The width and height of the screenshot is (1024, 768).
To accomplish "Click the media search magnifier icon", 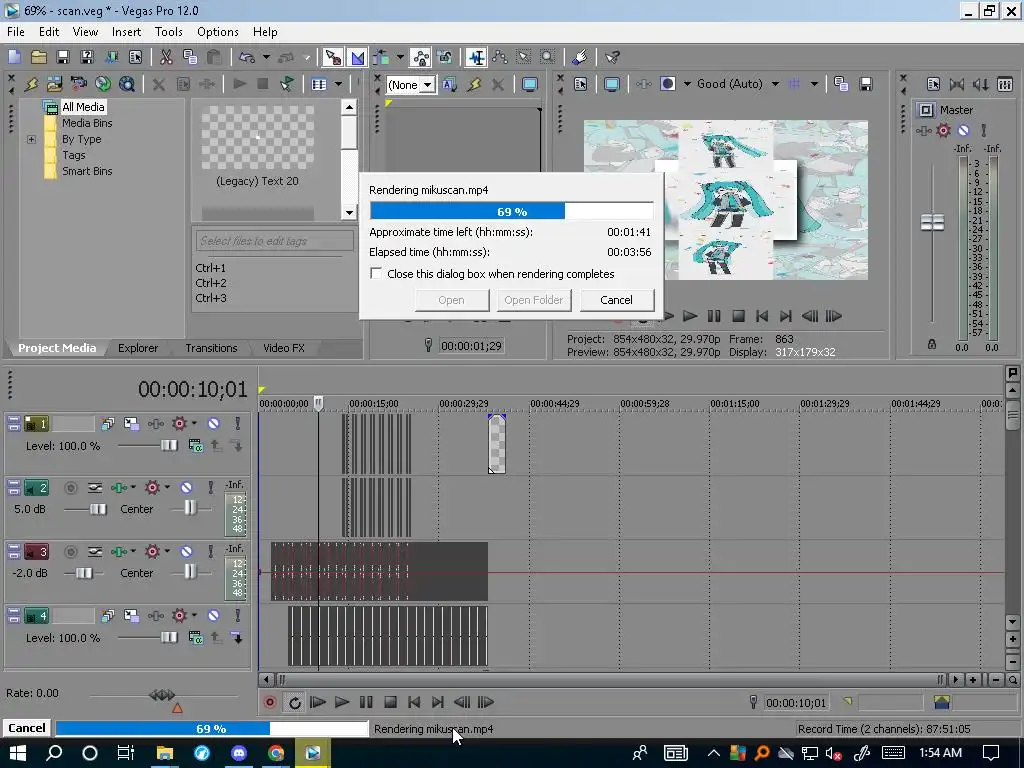I will [127, 84].
